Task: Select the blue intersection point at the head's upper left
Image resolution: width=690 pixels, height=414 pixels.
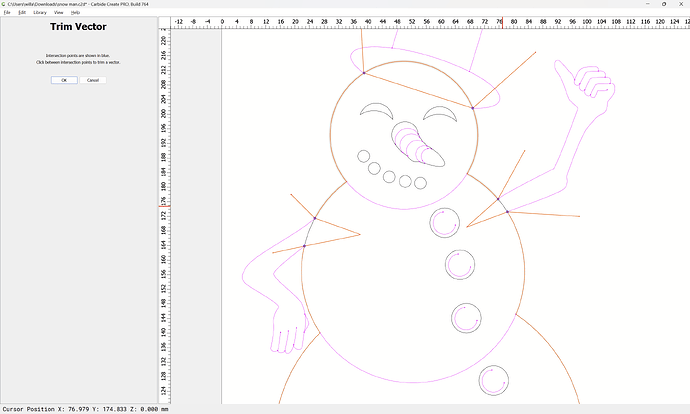Action: tap(364, 73)
